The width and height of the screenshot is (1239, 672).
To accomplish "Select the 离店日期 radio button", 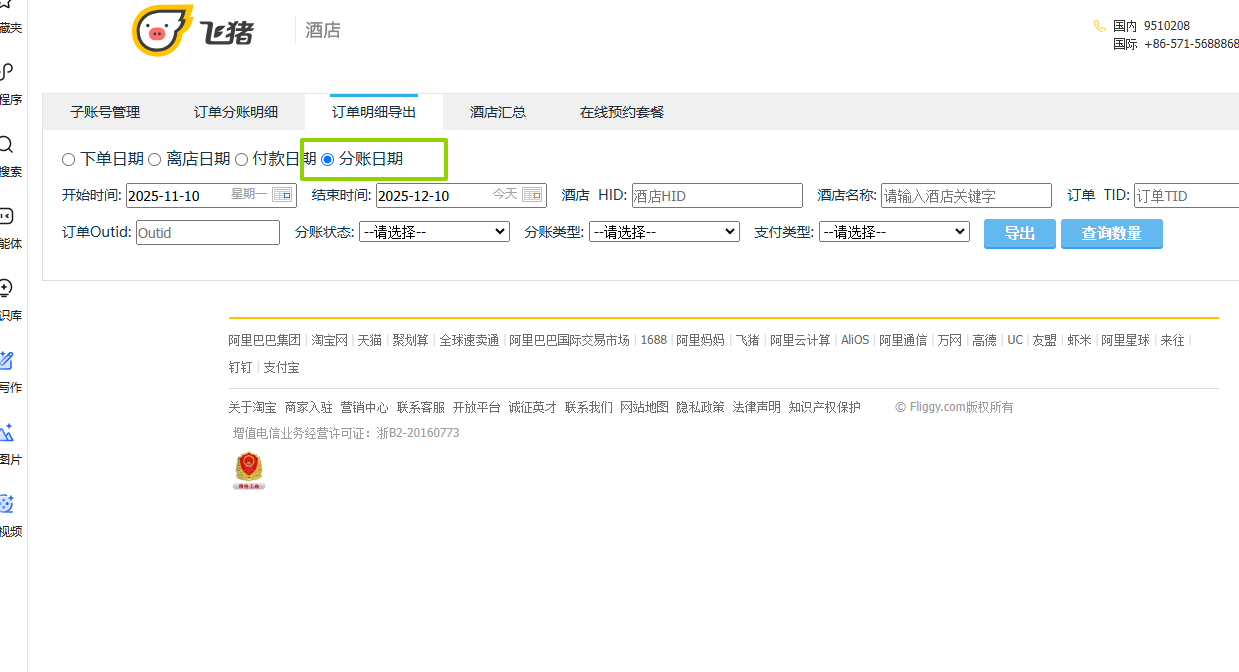I will point(155,159).
